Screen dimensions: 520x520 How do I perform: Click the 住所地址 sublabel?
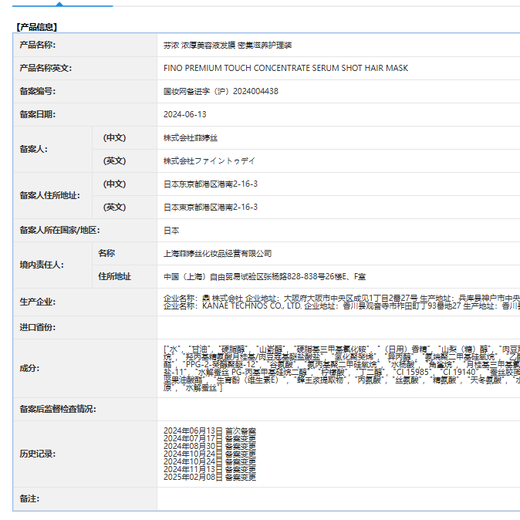(x=114, y=276)
